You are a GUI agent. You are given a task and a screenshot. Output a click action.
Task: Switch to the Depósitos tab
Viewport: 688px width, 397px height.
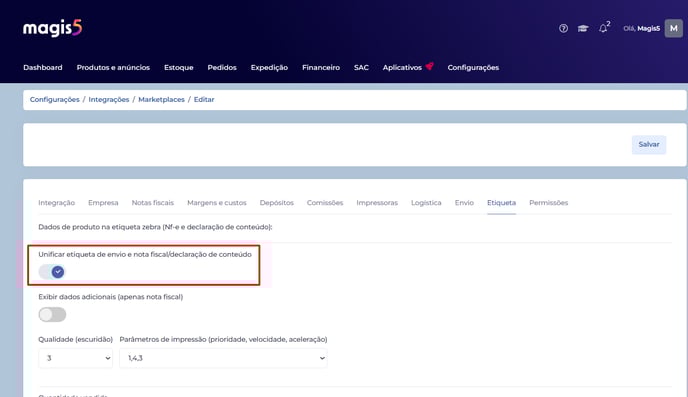coord(276,203)
